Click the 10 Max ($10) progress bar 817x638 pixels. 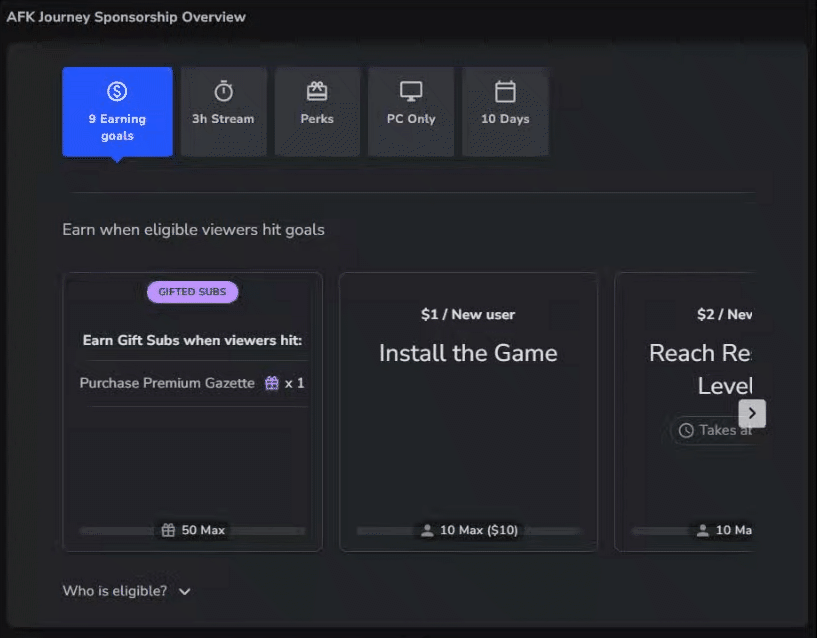[468, 531]
